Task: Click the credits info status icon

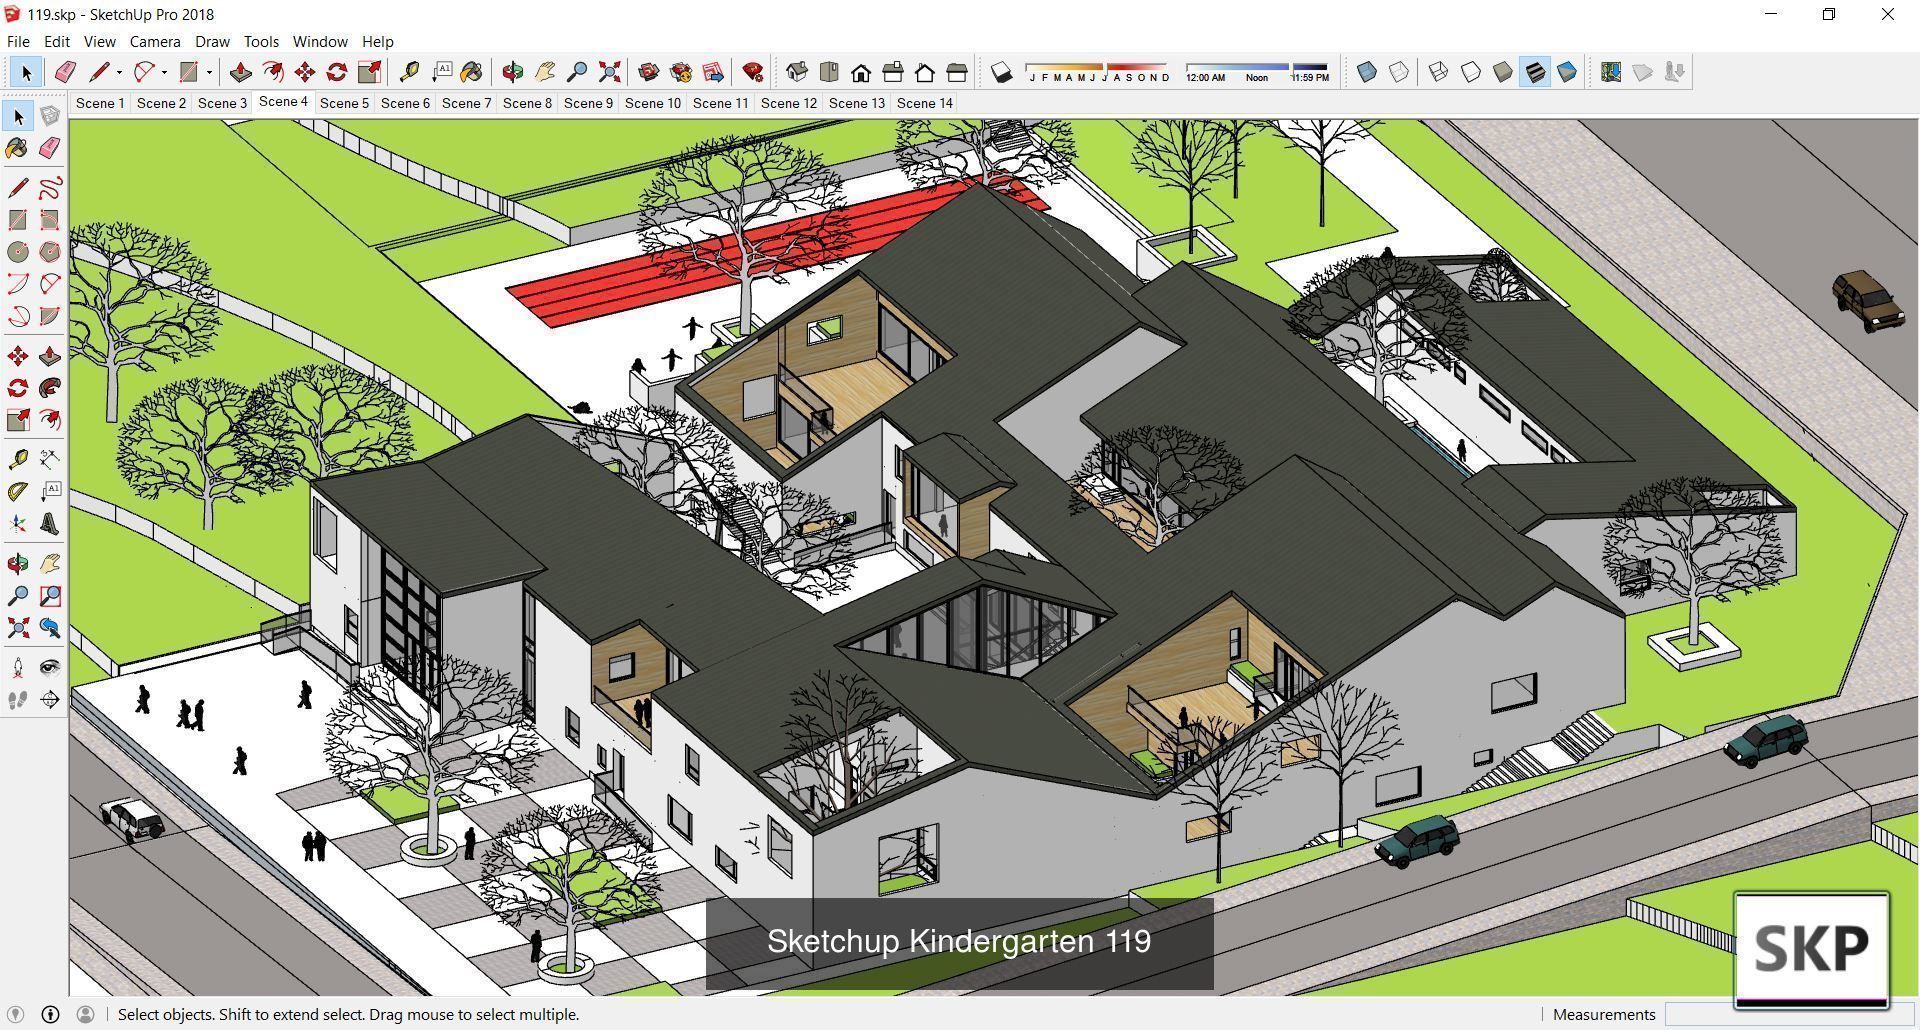Action: click(50, 1014)
